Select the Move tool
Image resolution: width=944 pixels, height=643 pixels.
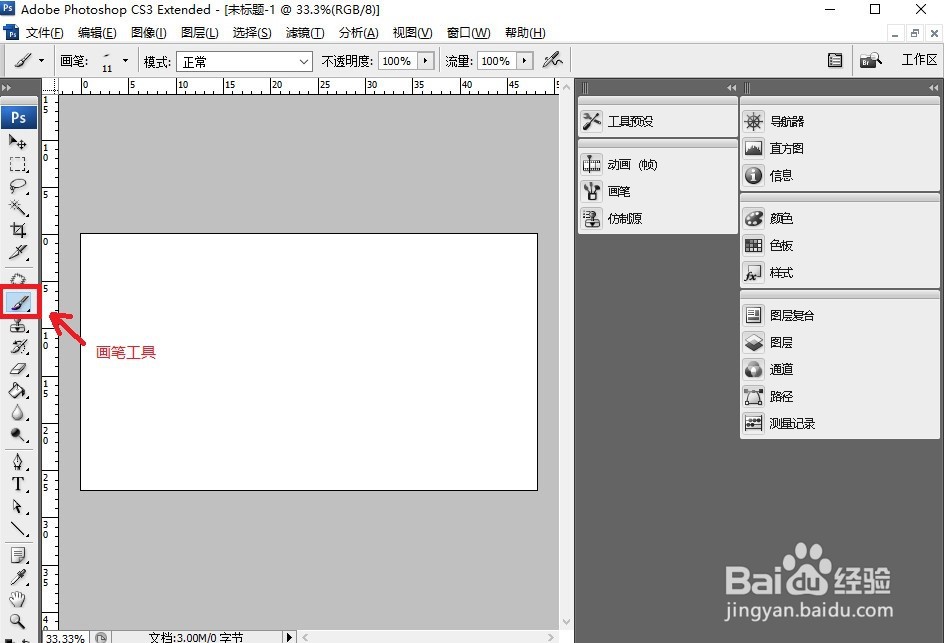tap(17, 142)
